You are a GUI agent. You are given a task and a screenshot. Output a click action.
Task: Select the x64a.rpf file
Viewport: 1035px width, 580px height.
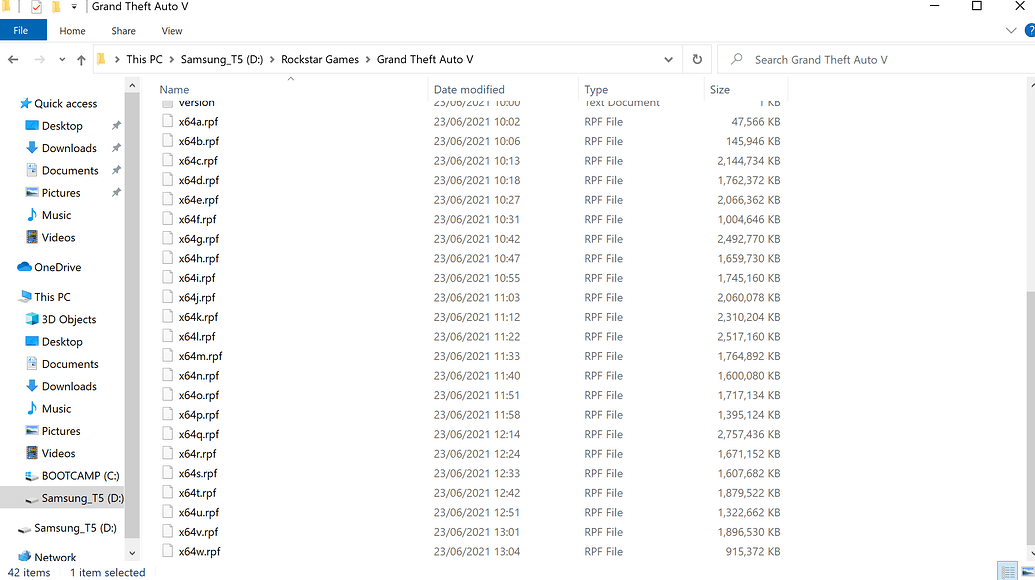(198, 122)
